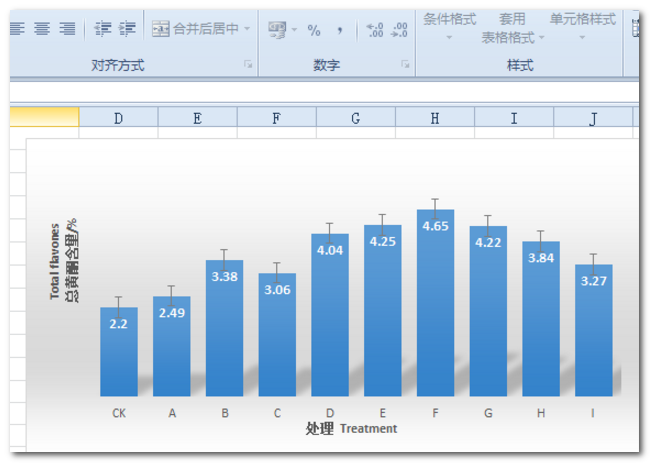The height and width of the screenshot is (463, 650).
Task: Apply comma style number format
Action: tap(340, 30)
